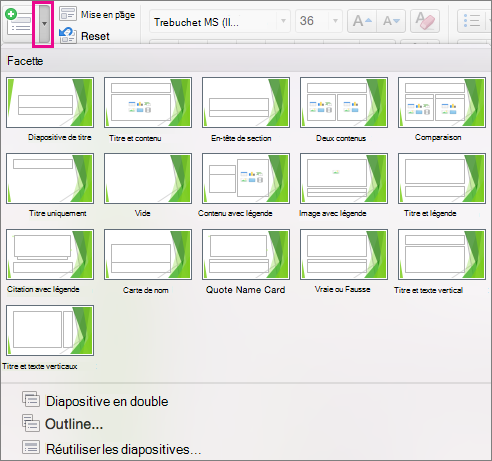Expand the font size 36 dropdown
This screenshot has width=492, height=461.
[x=335, y=21]
